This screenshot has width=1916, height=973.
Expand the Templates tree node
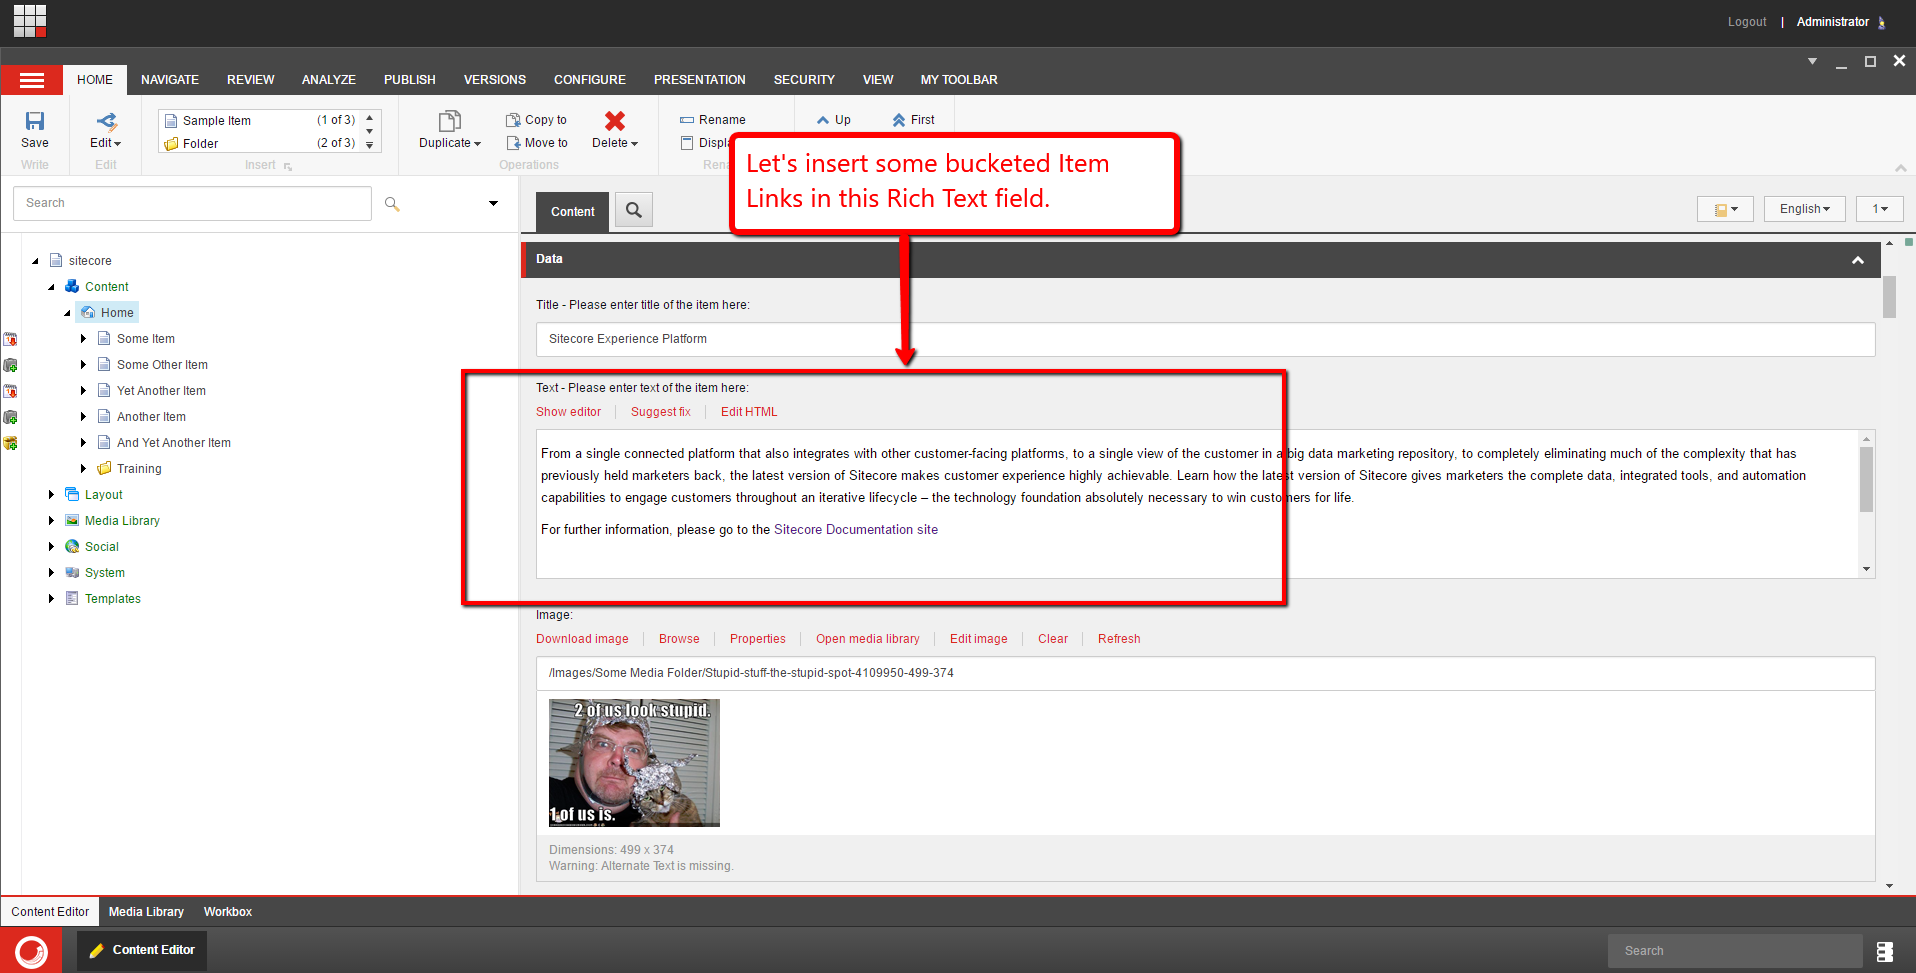click(x=51, y=599)
